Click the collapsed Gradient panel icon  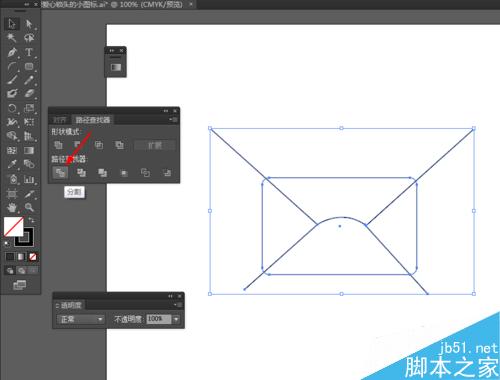(x=116, y=67)
